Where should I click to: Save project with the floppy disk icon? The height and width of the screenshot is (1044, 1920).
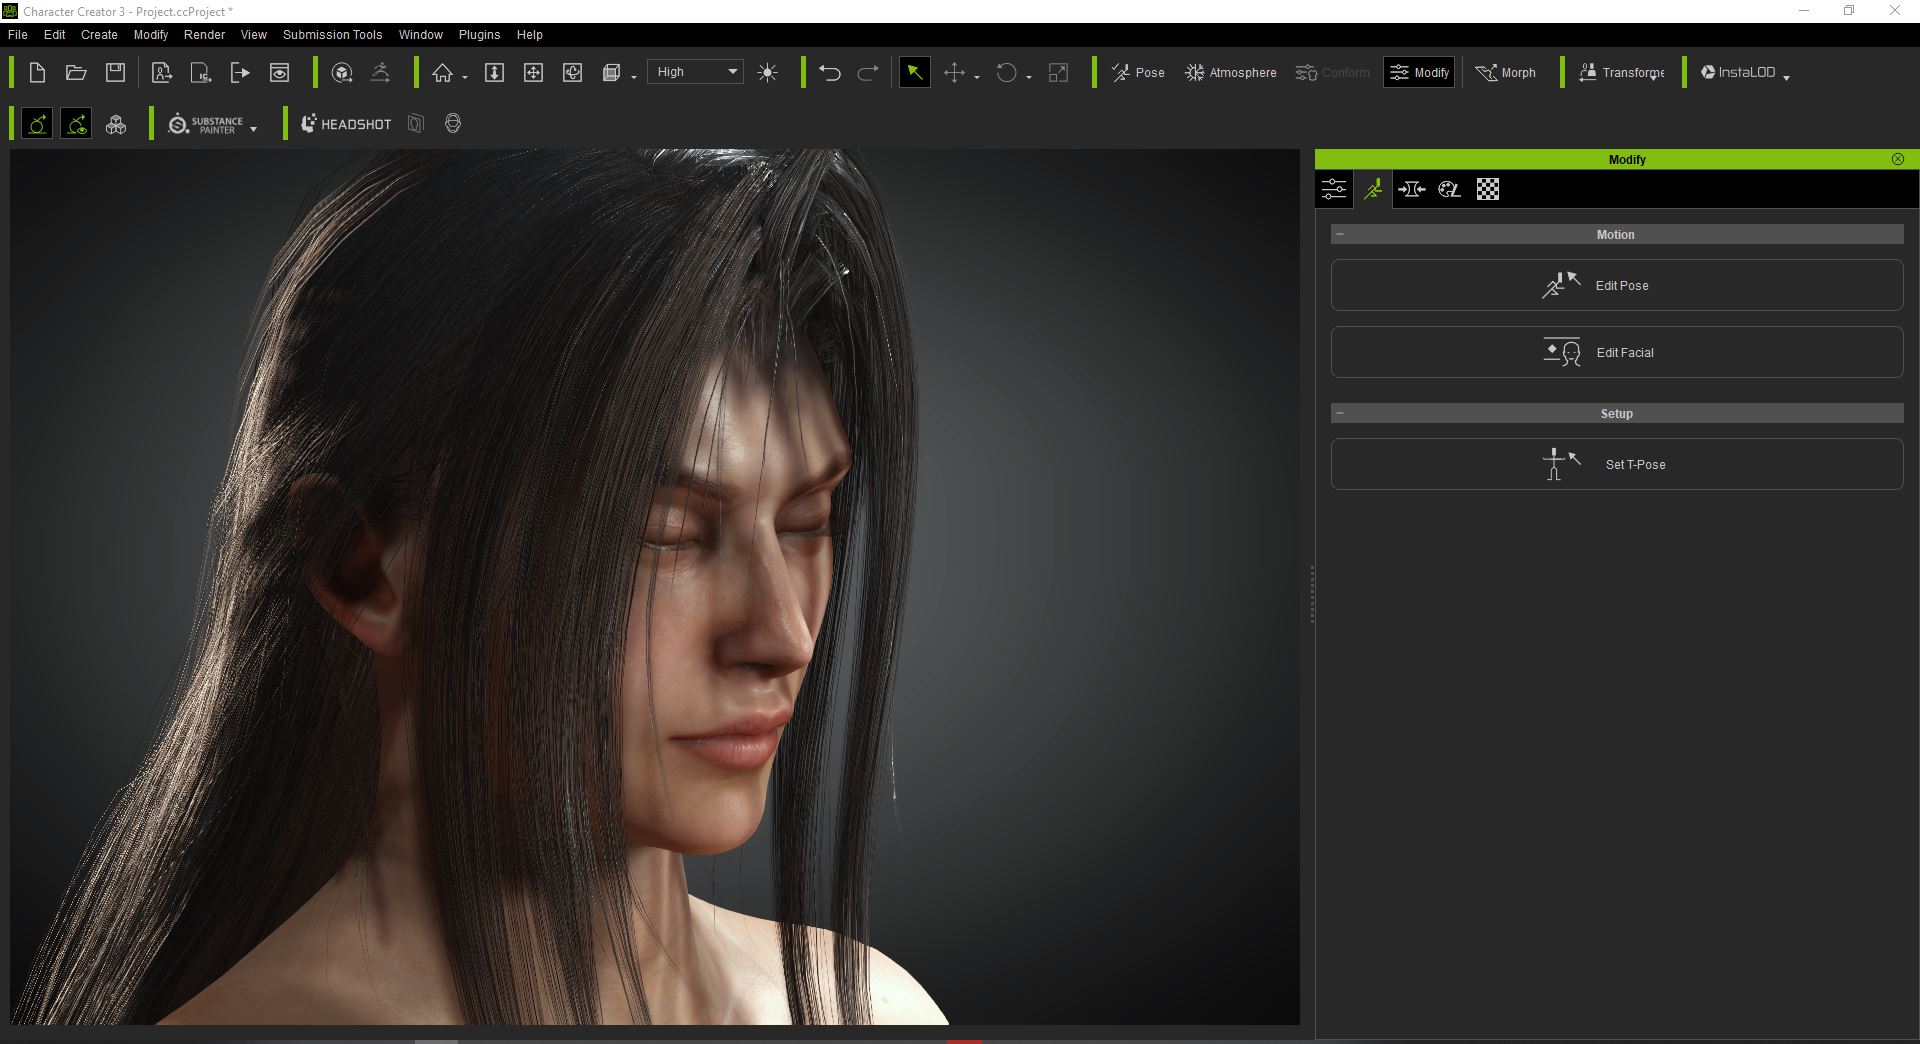[x=116, y=72]
